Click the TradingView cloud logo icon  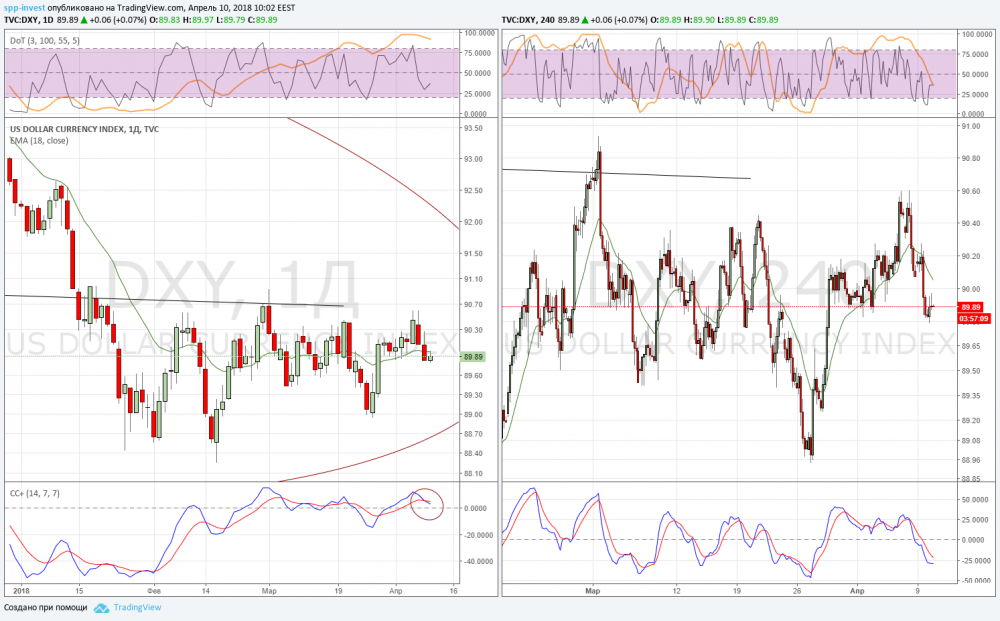click(x=101, y=608)
